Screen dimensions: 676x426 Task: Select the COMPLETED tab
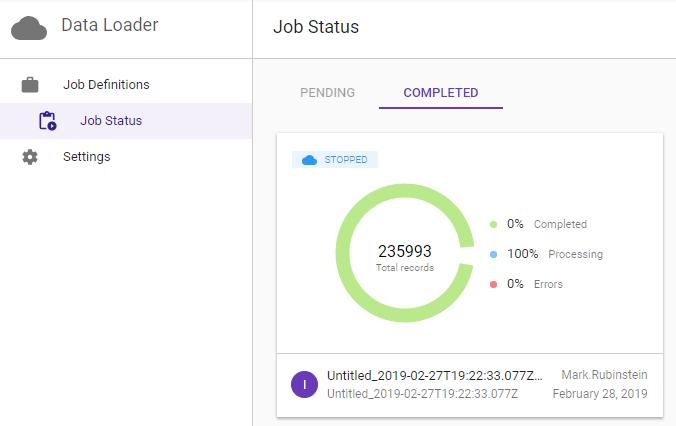(441, 93)
